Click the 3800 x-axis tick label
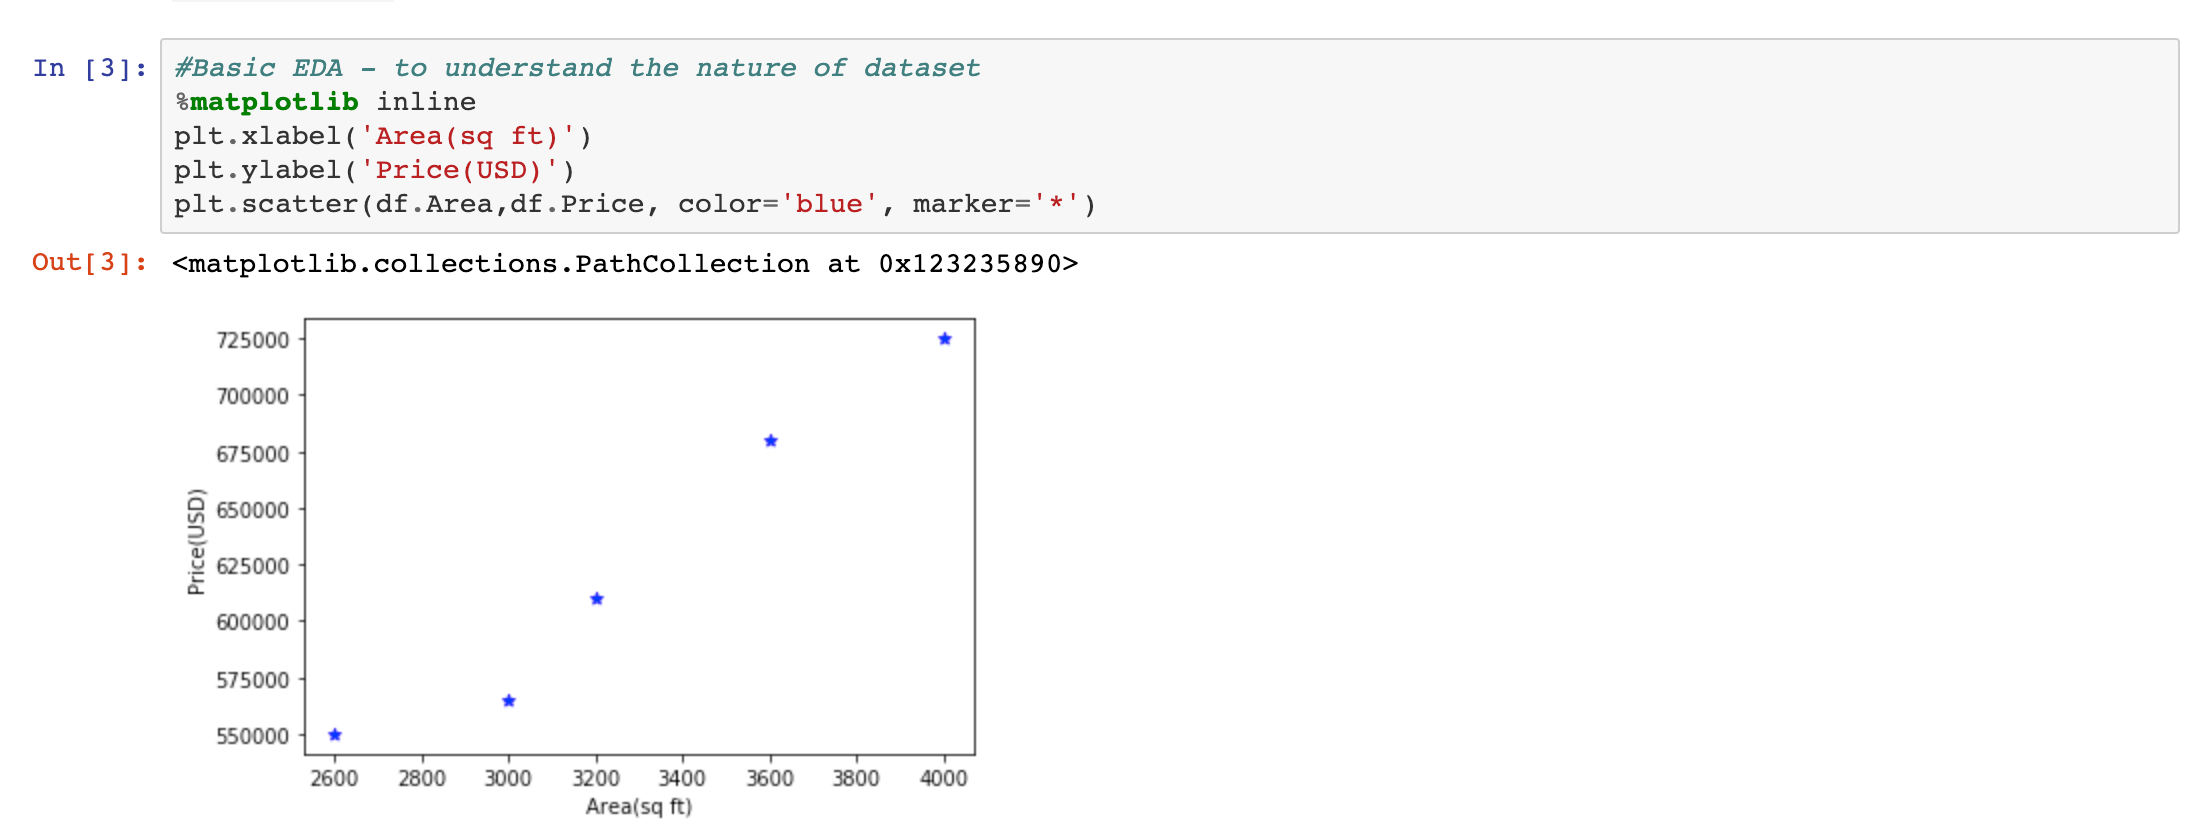Viewport: 2204px width, 829px height. [856, 778]
